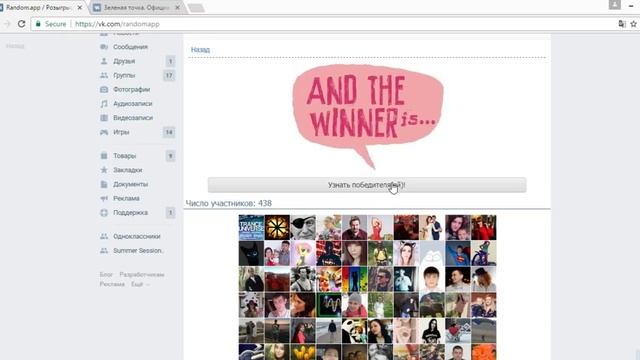Viewport: 640px width, 360px height.
Task: Click the Друзья friends person icon
Action: [104, 61]
